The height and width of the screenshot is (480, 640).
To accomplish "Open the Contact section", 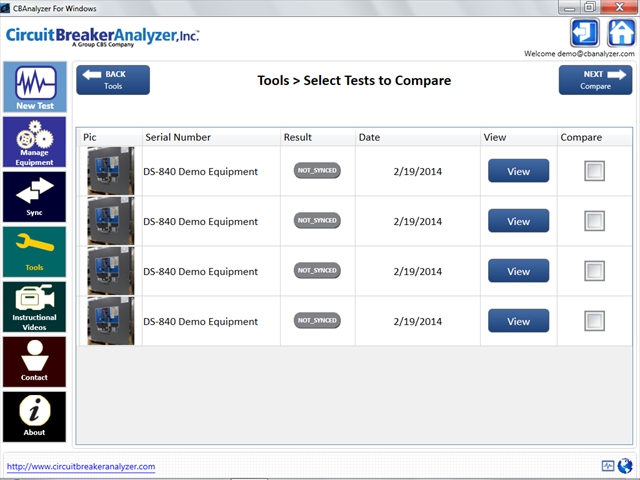I will pyautogui.click(x=35, y=362).
